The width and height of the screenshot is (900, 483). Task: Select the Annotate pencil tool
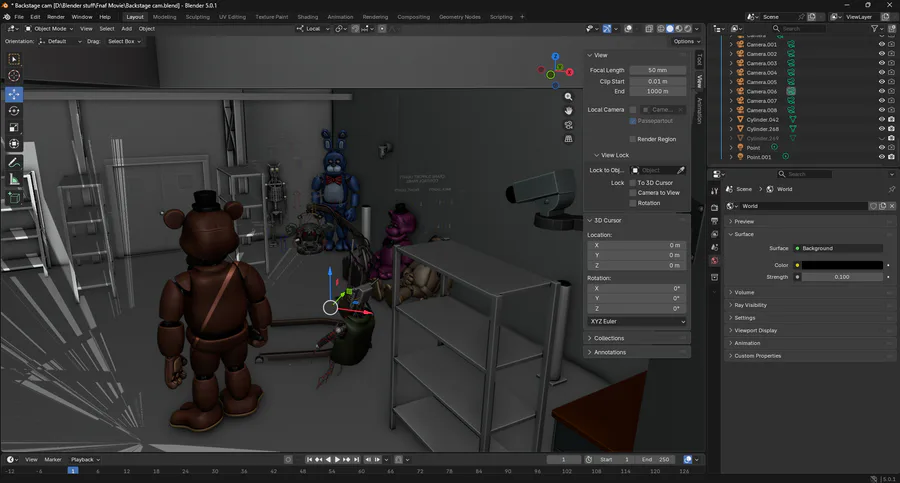point(14,163)
